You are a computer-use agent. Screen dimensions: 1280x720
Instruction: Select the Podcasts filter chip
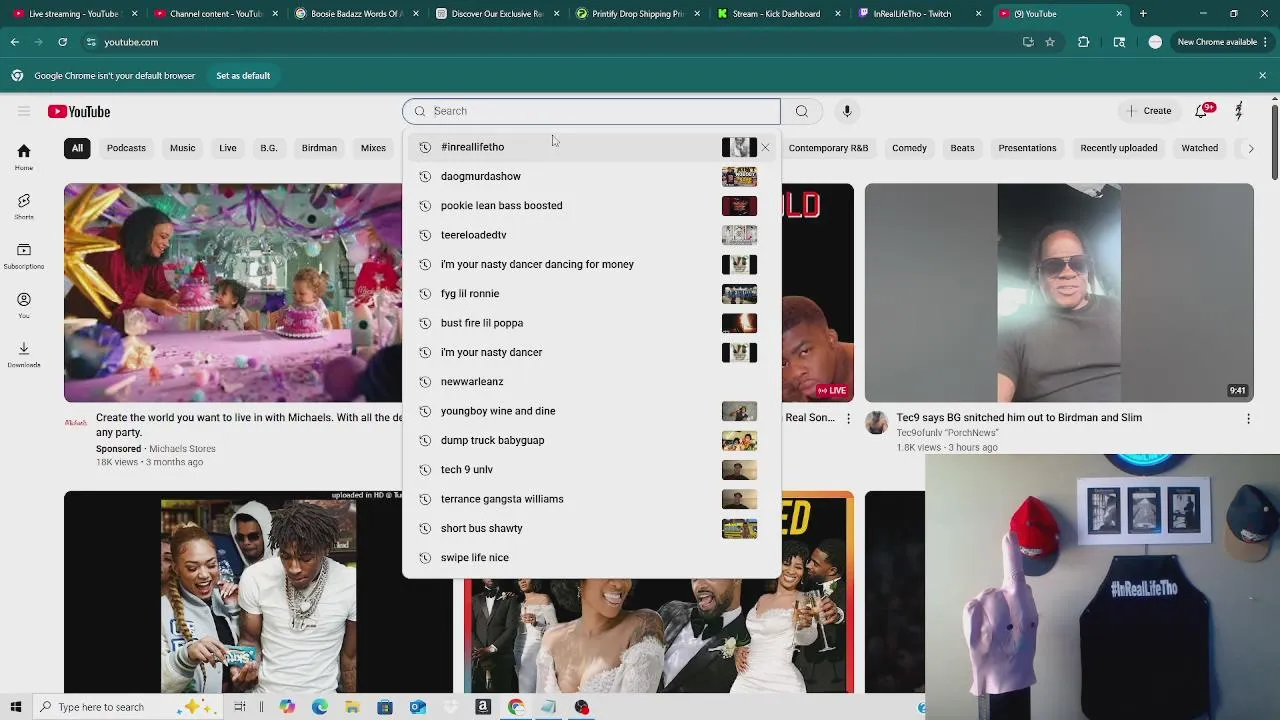pyautogui.click(x=126, y=148)
